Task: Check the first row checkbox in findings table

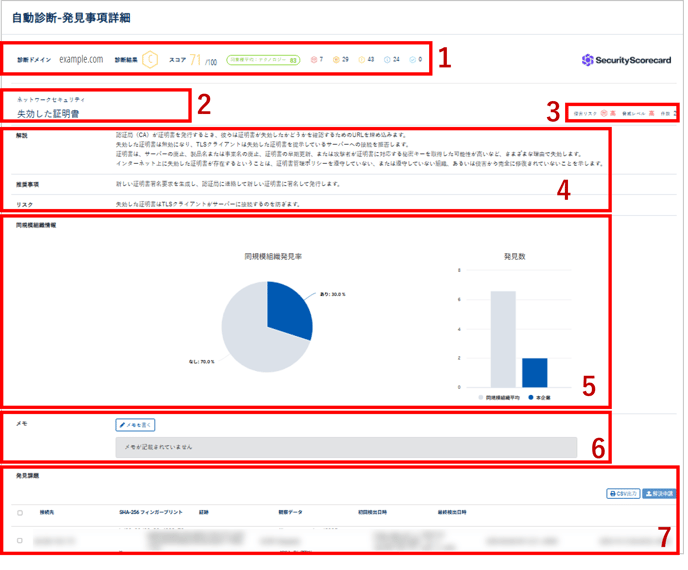Action: pos(19,540)
